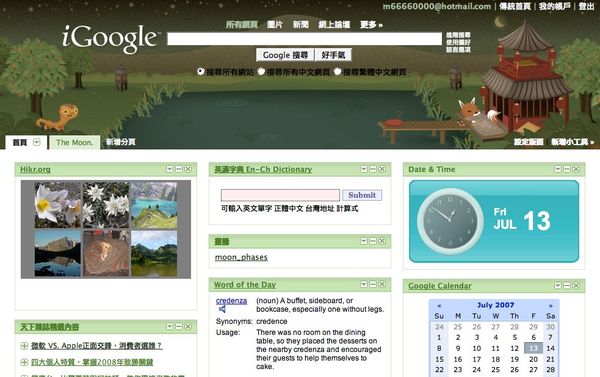Screen dimensions: 600x377
Task: Click the Google 搜尋 button
Action: [285, 55]
